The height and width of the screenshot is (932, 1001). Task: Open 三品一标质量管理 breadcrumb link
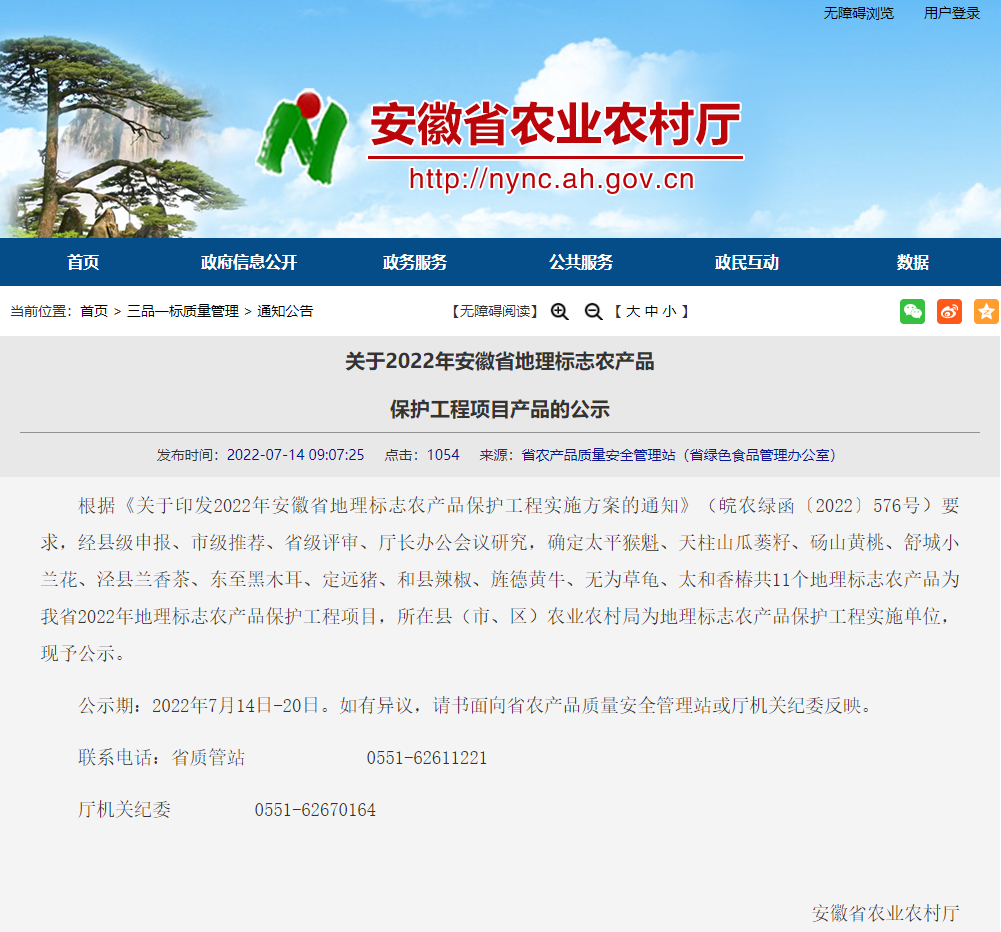tap(183, 312)
